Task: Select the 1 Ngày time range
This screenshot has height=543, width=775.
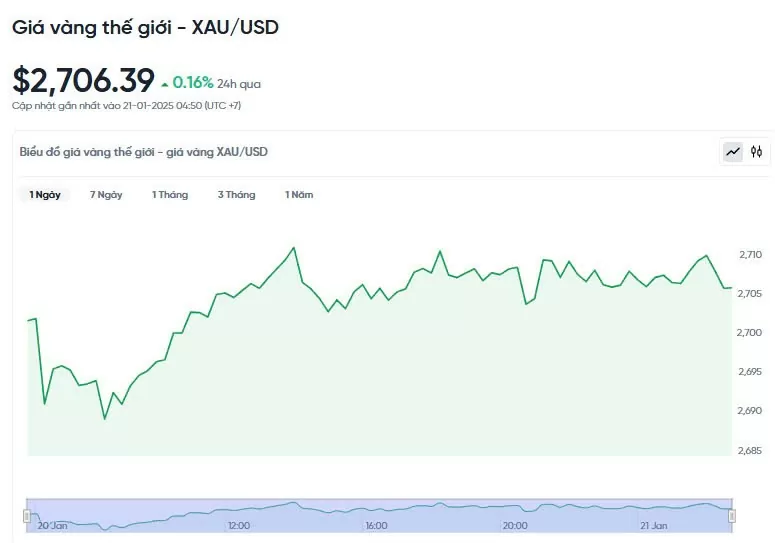Action: coord(45,195)
